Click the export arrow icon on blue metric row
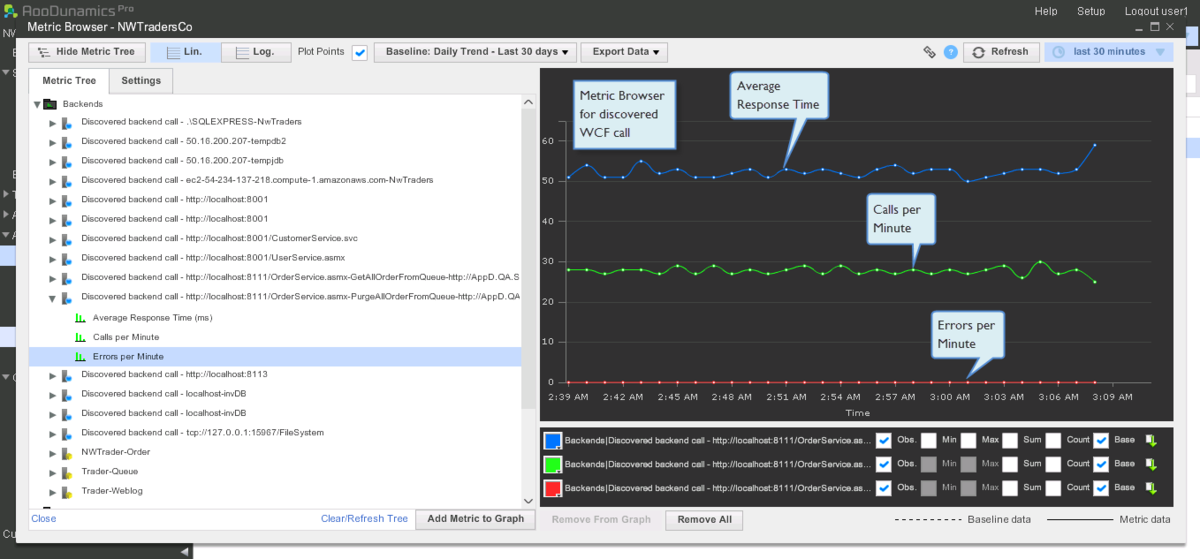Viewport: 1200px width, 559px height. [x=1151, y=440]
